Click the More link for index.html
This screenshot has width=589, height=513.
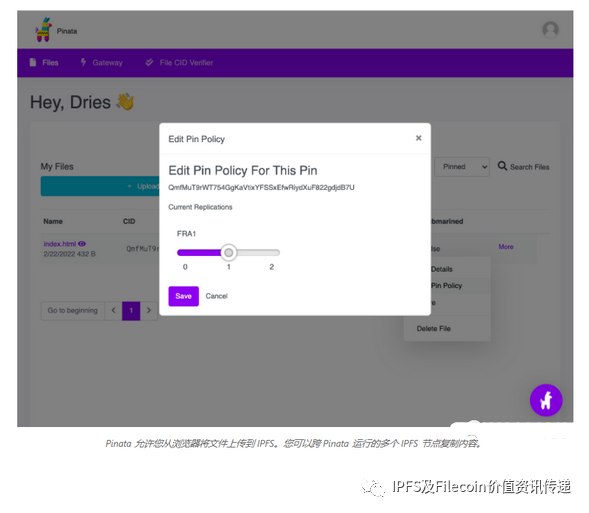point(506,247)
